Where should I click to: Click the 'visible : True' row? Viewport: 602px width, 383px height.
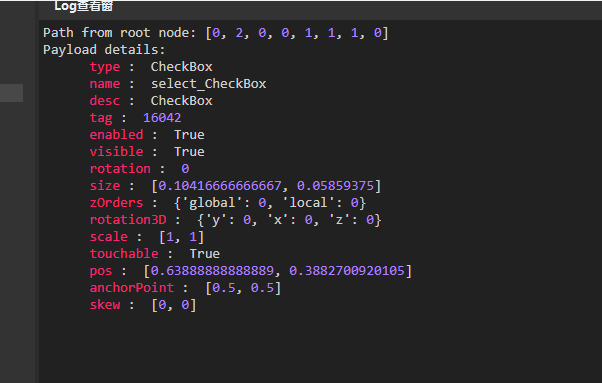pos(147,151)
